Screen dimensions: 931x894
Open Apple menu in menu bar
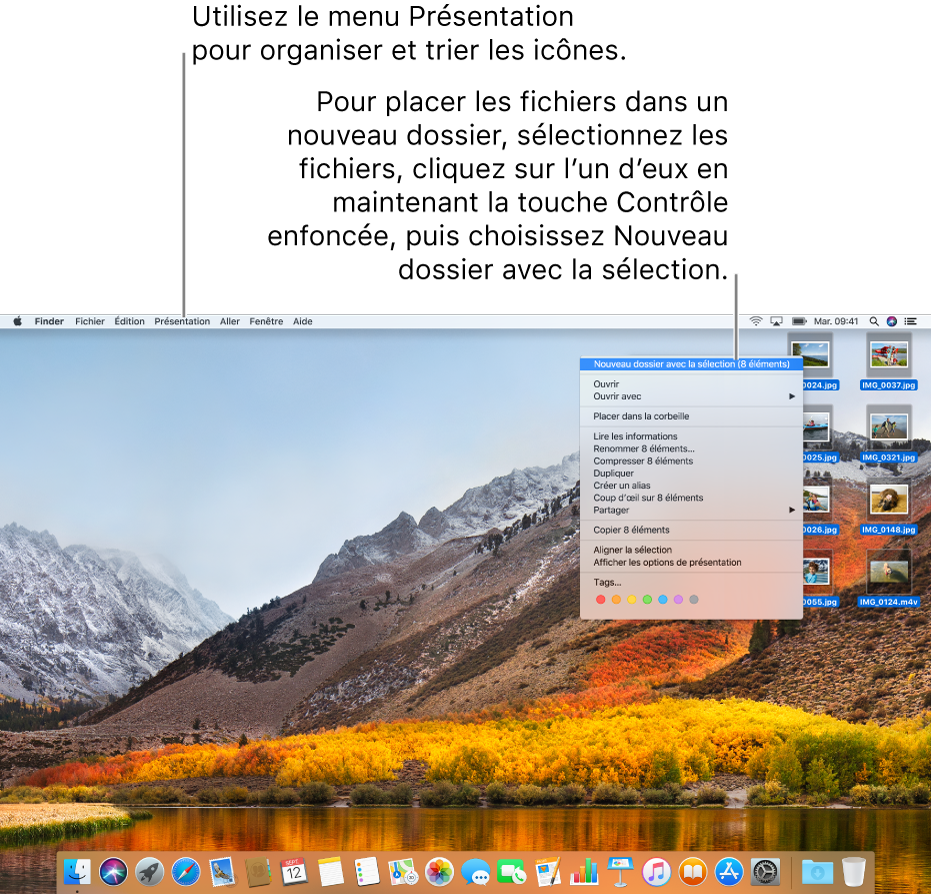[18, 321]
